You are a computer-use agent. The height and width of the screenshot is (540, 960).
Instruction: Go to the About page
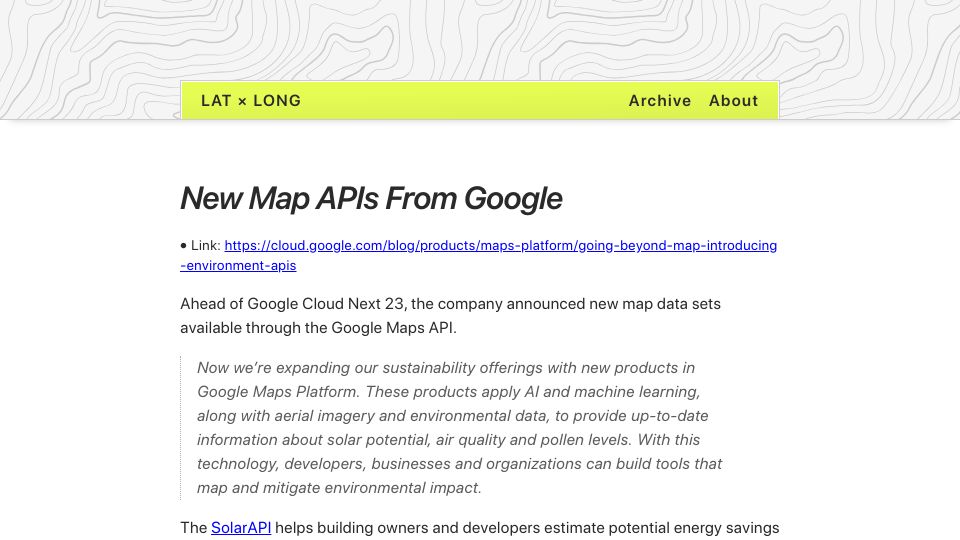733,100
